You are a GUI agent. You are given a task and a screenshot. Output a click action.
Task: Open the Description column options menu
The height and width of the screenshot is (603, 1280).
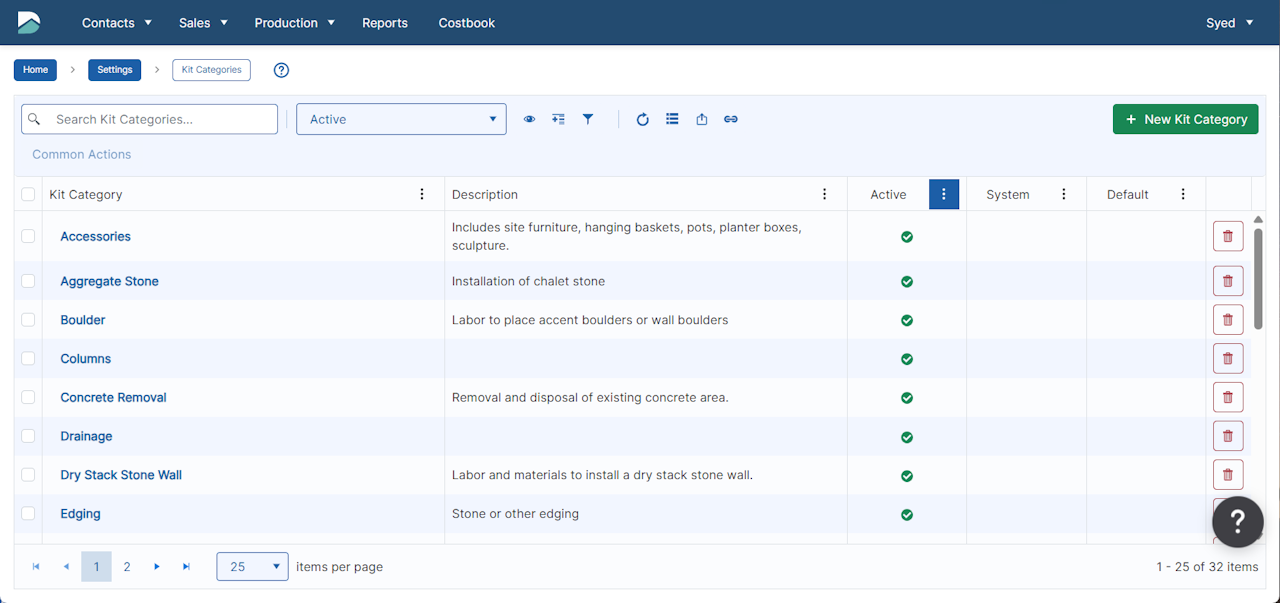(x=824, y=194)
